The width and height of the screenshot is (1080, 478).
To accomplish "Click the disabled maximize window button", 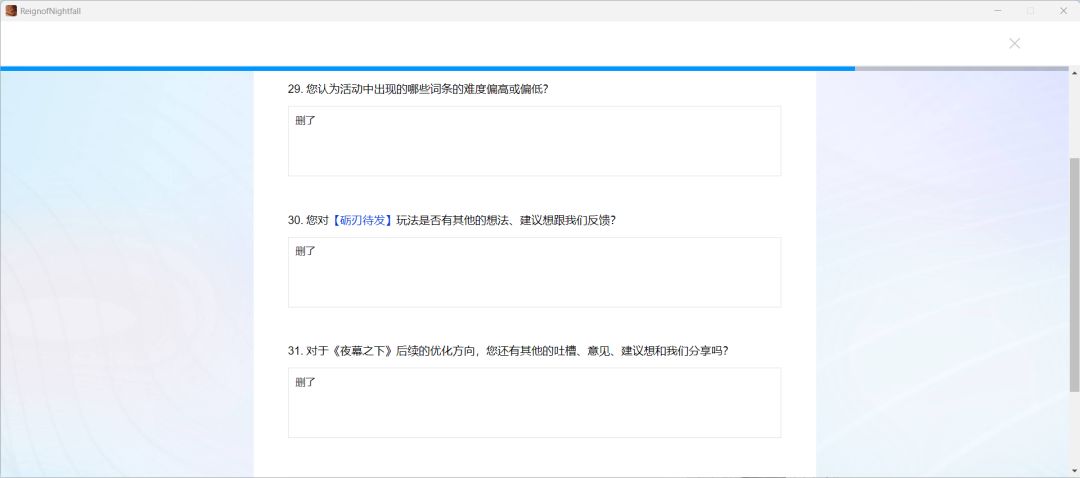I will [x=1030, y=11].
